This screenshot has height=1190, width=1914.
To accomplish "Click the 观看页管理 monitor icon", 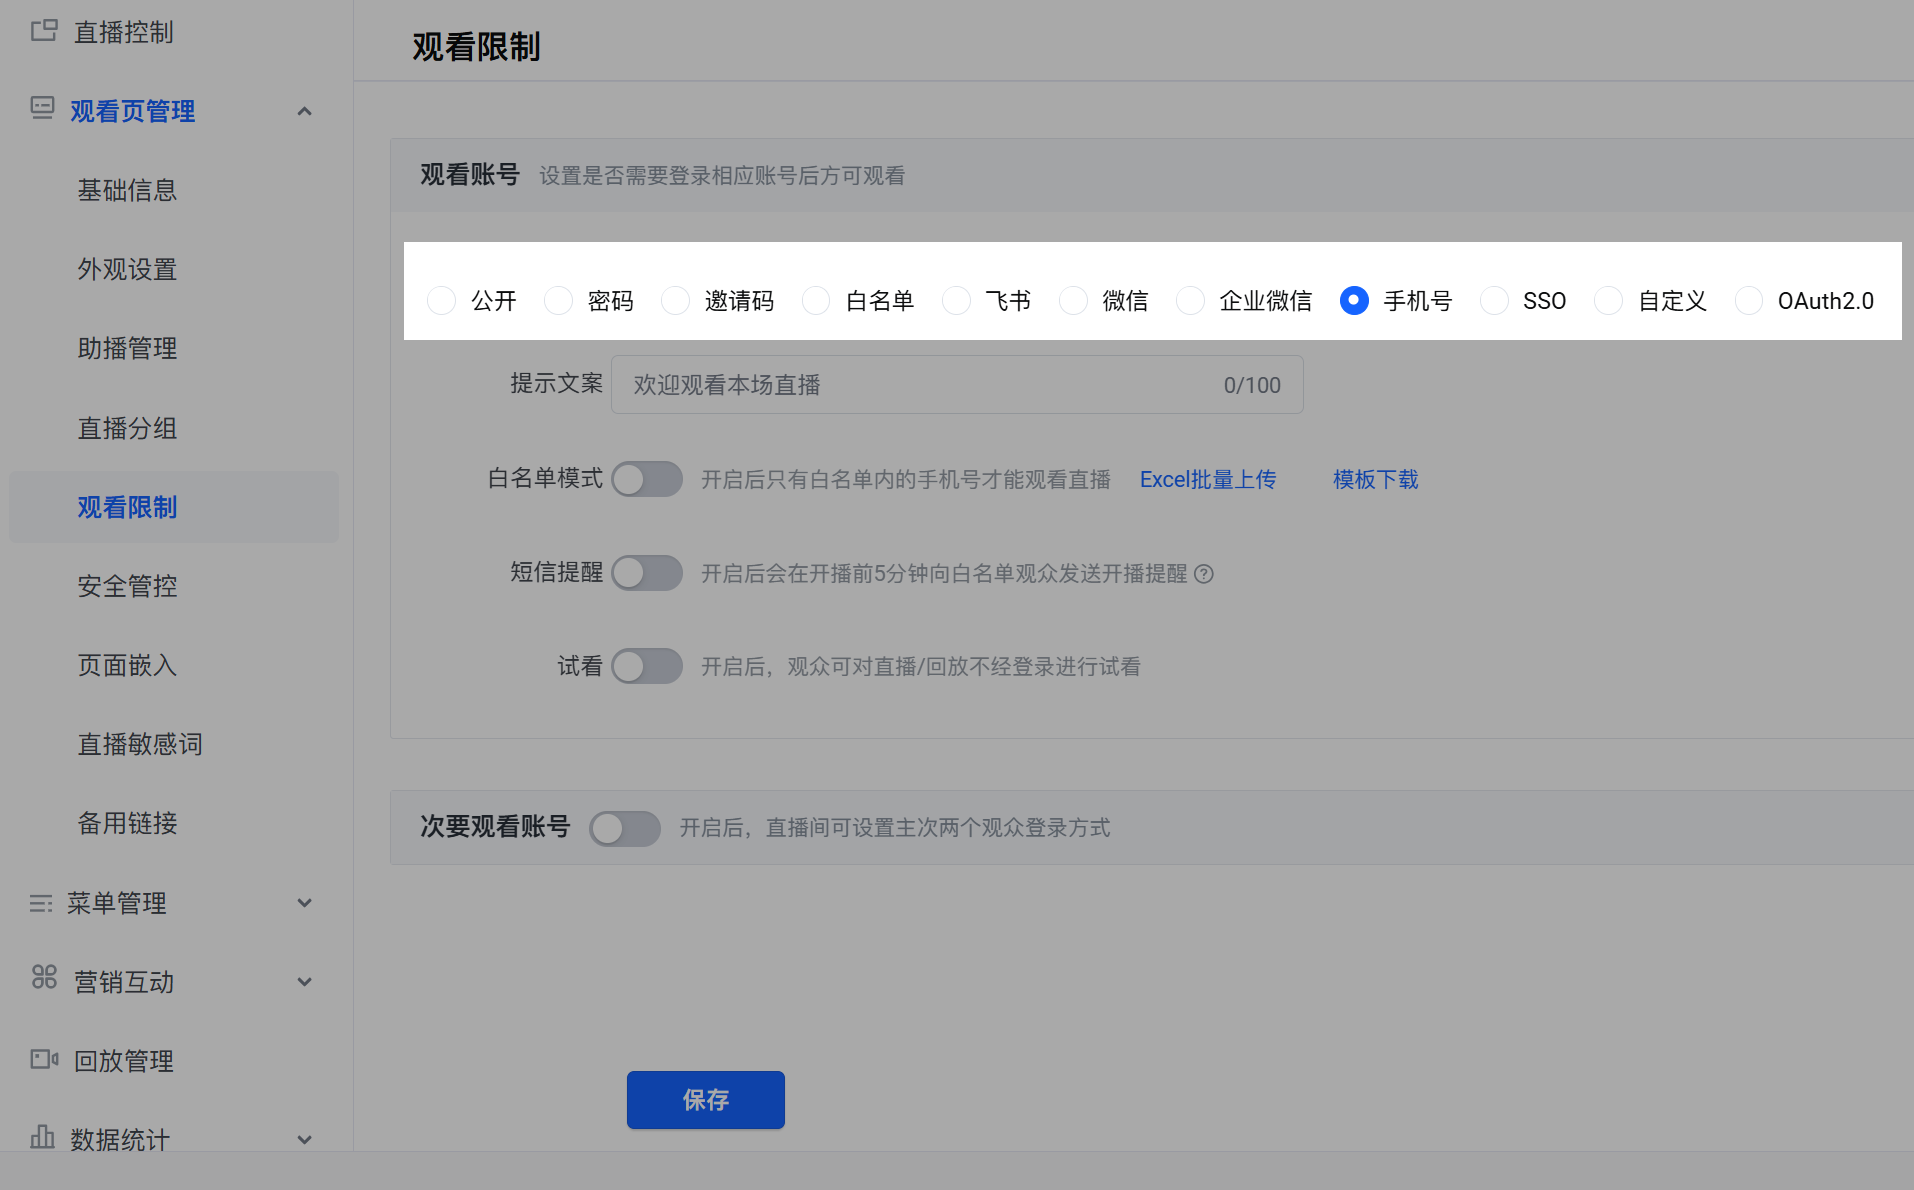I will tap(42, 109).
